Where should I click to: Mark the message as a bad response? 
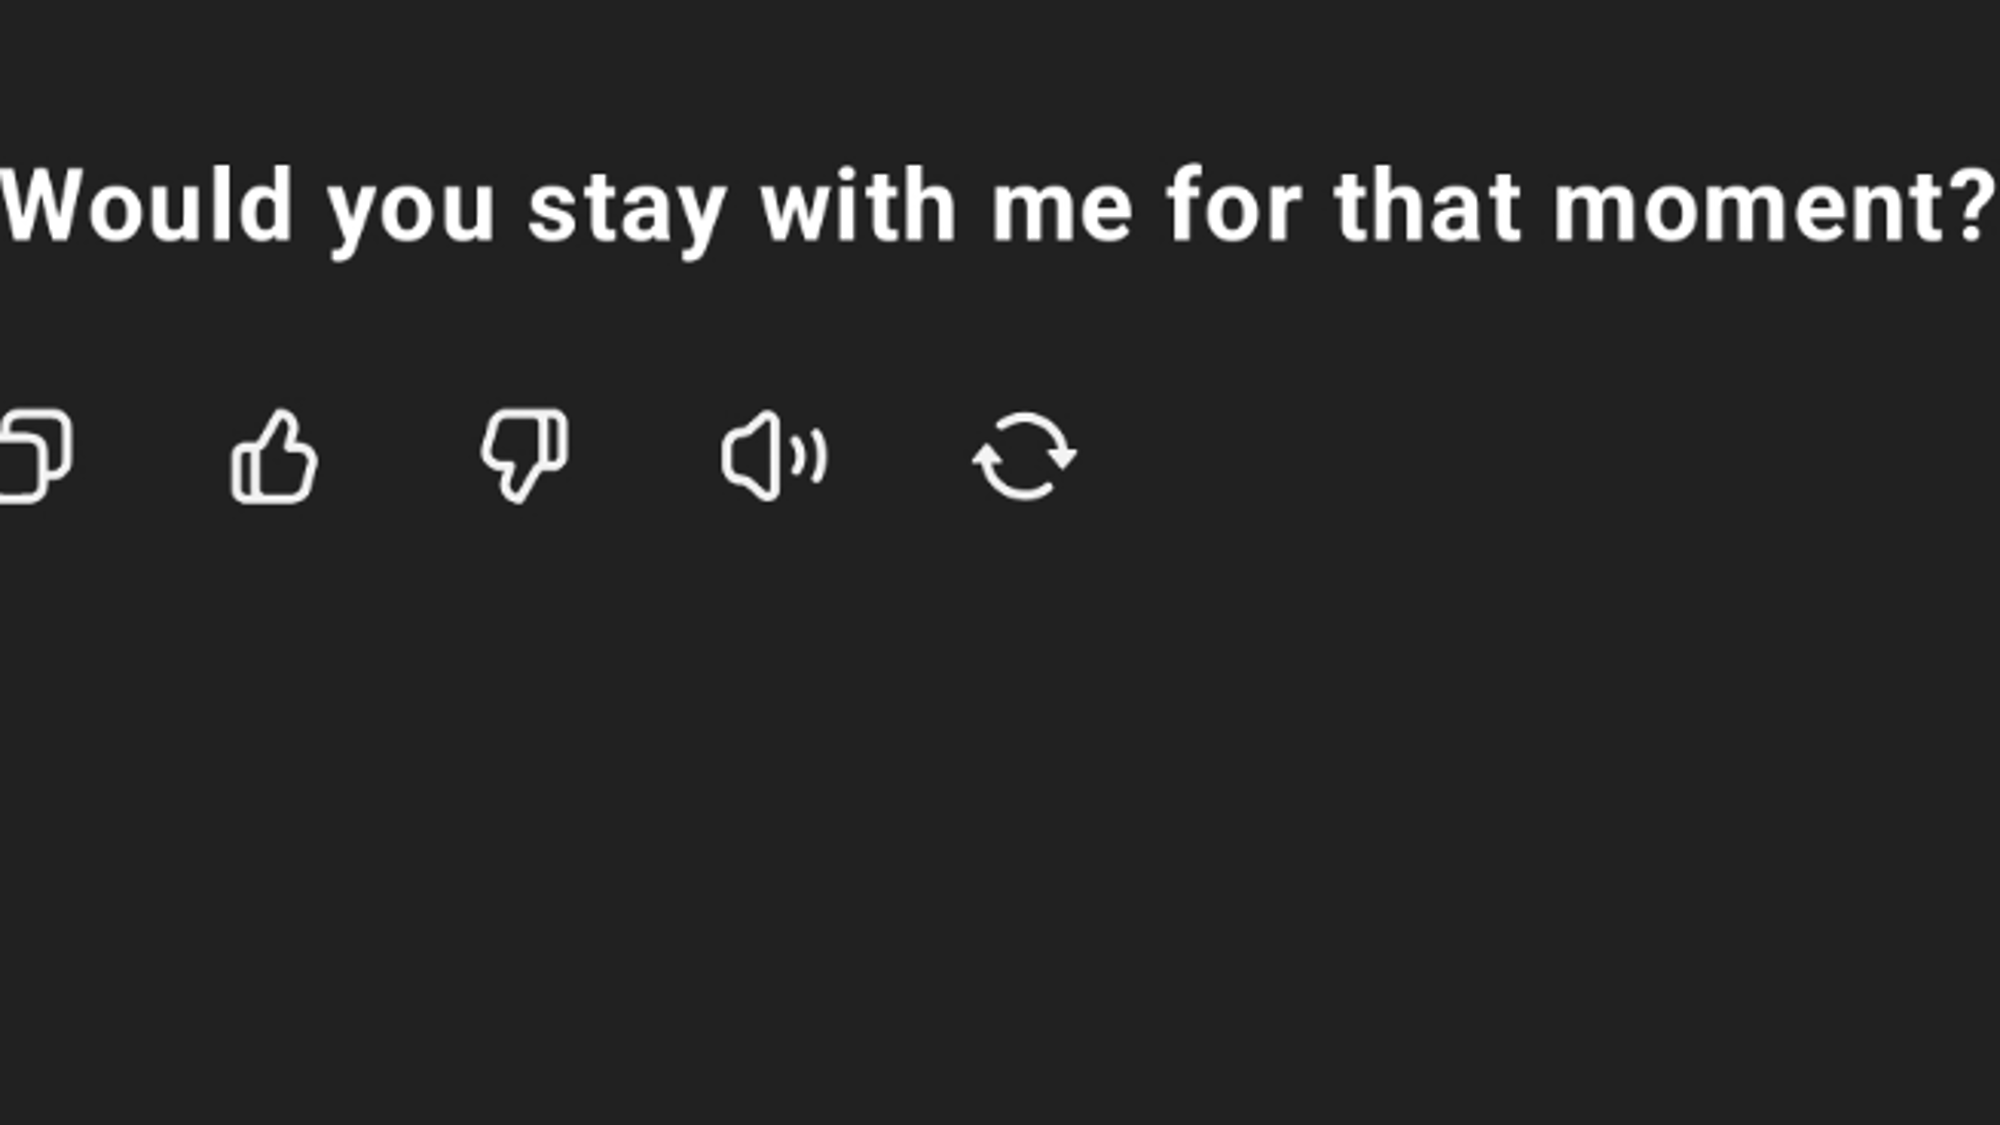524,455
